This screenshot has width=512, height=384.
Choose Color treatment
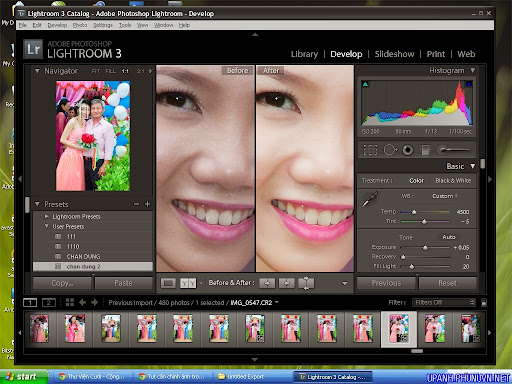(x=416, y=180)
